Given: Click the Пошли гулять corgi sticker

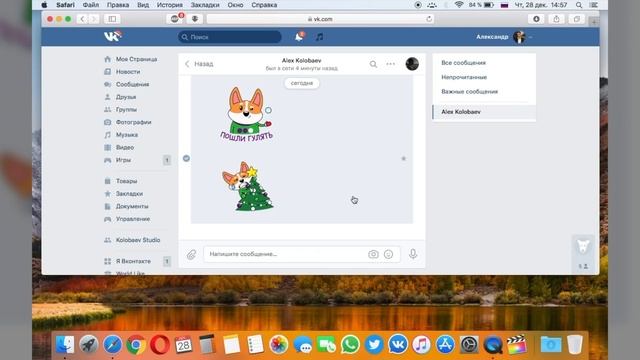Looking at the screenshot, I should (x=247, y=114).
